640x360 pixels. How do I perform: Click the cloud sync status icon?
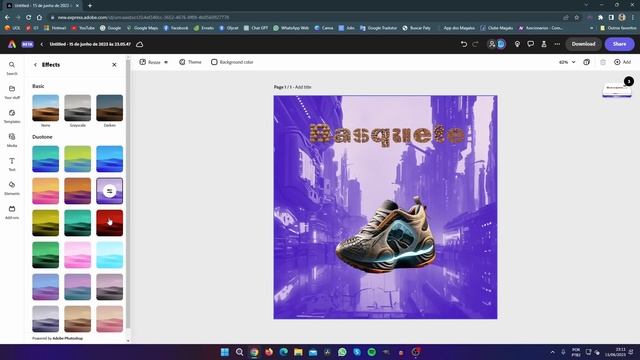(x=140, y=44)
